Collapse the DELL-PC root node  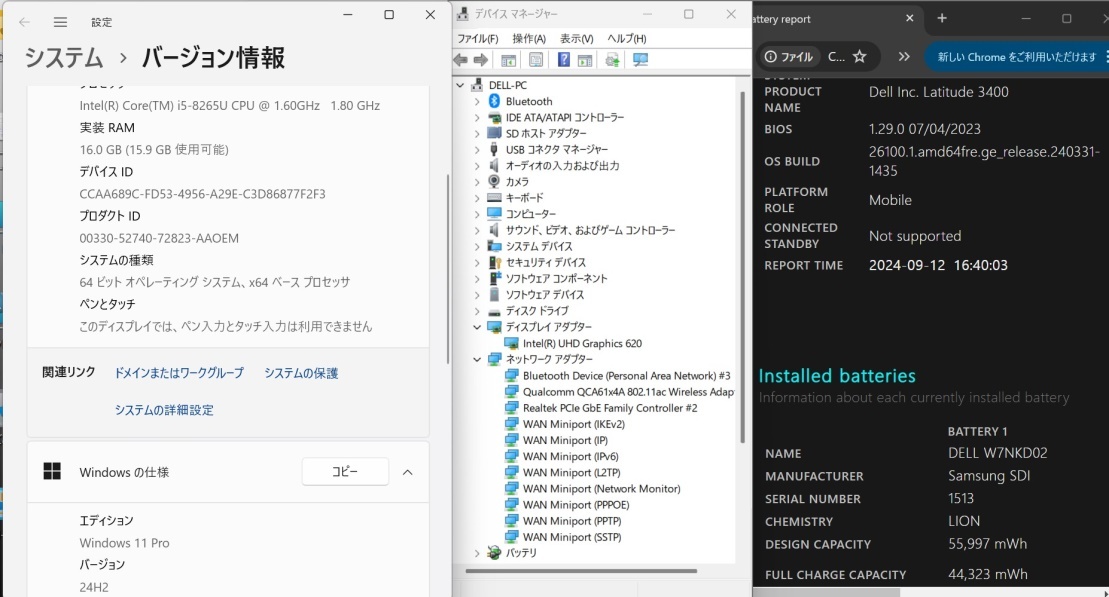pos(460,85)
